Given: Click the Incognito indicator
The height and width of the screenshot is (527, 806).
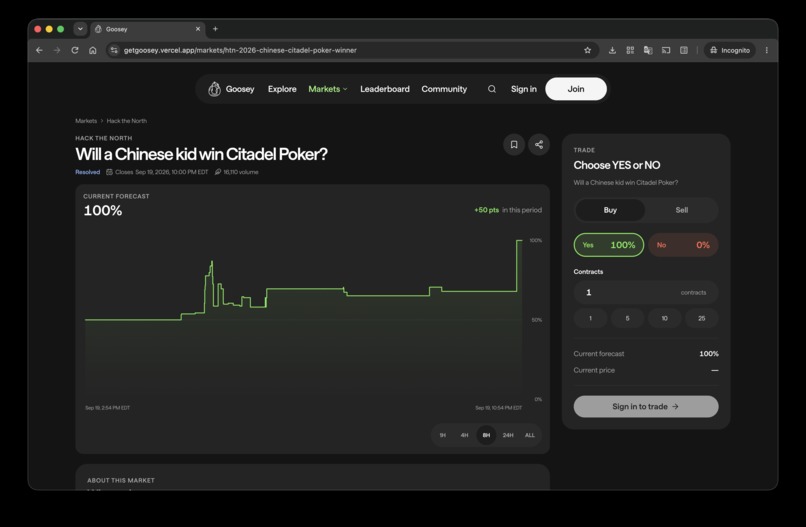Looking at the screenshot, I should 730,50.
